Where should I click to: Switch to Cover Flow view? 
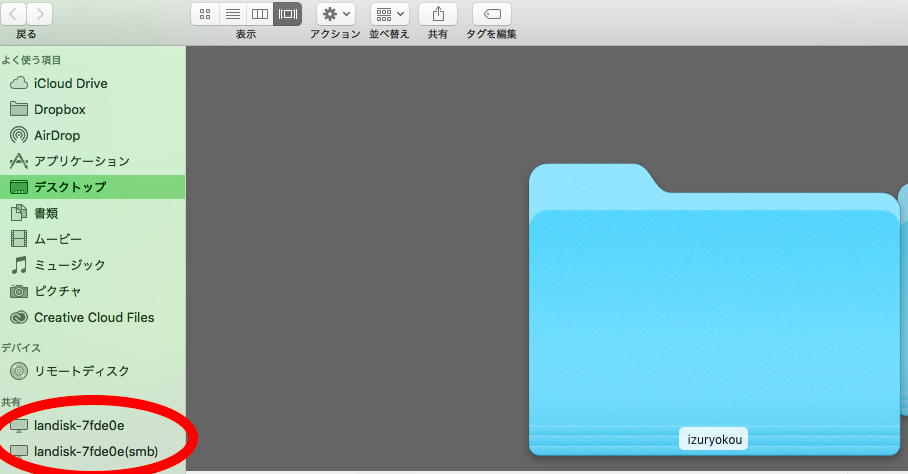(288, 14)
